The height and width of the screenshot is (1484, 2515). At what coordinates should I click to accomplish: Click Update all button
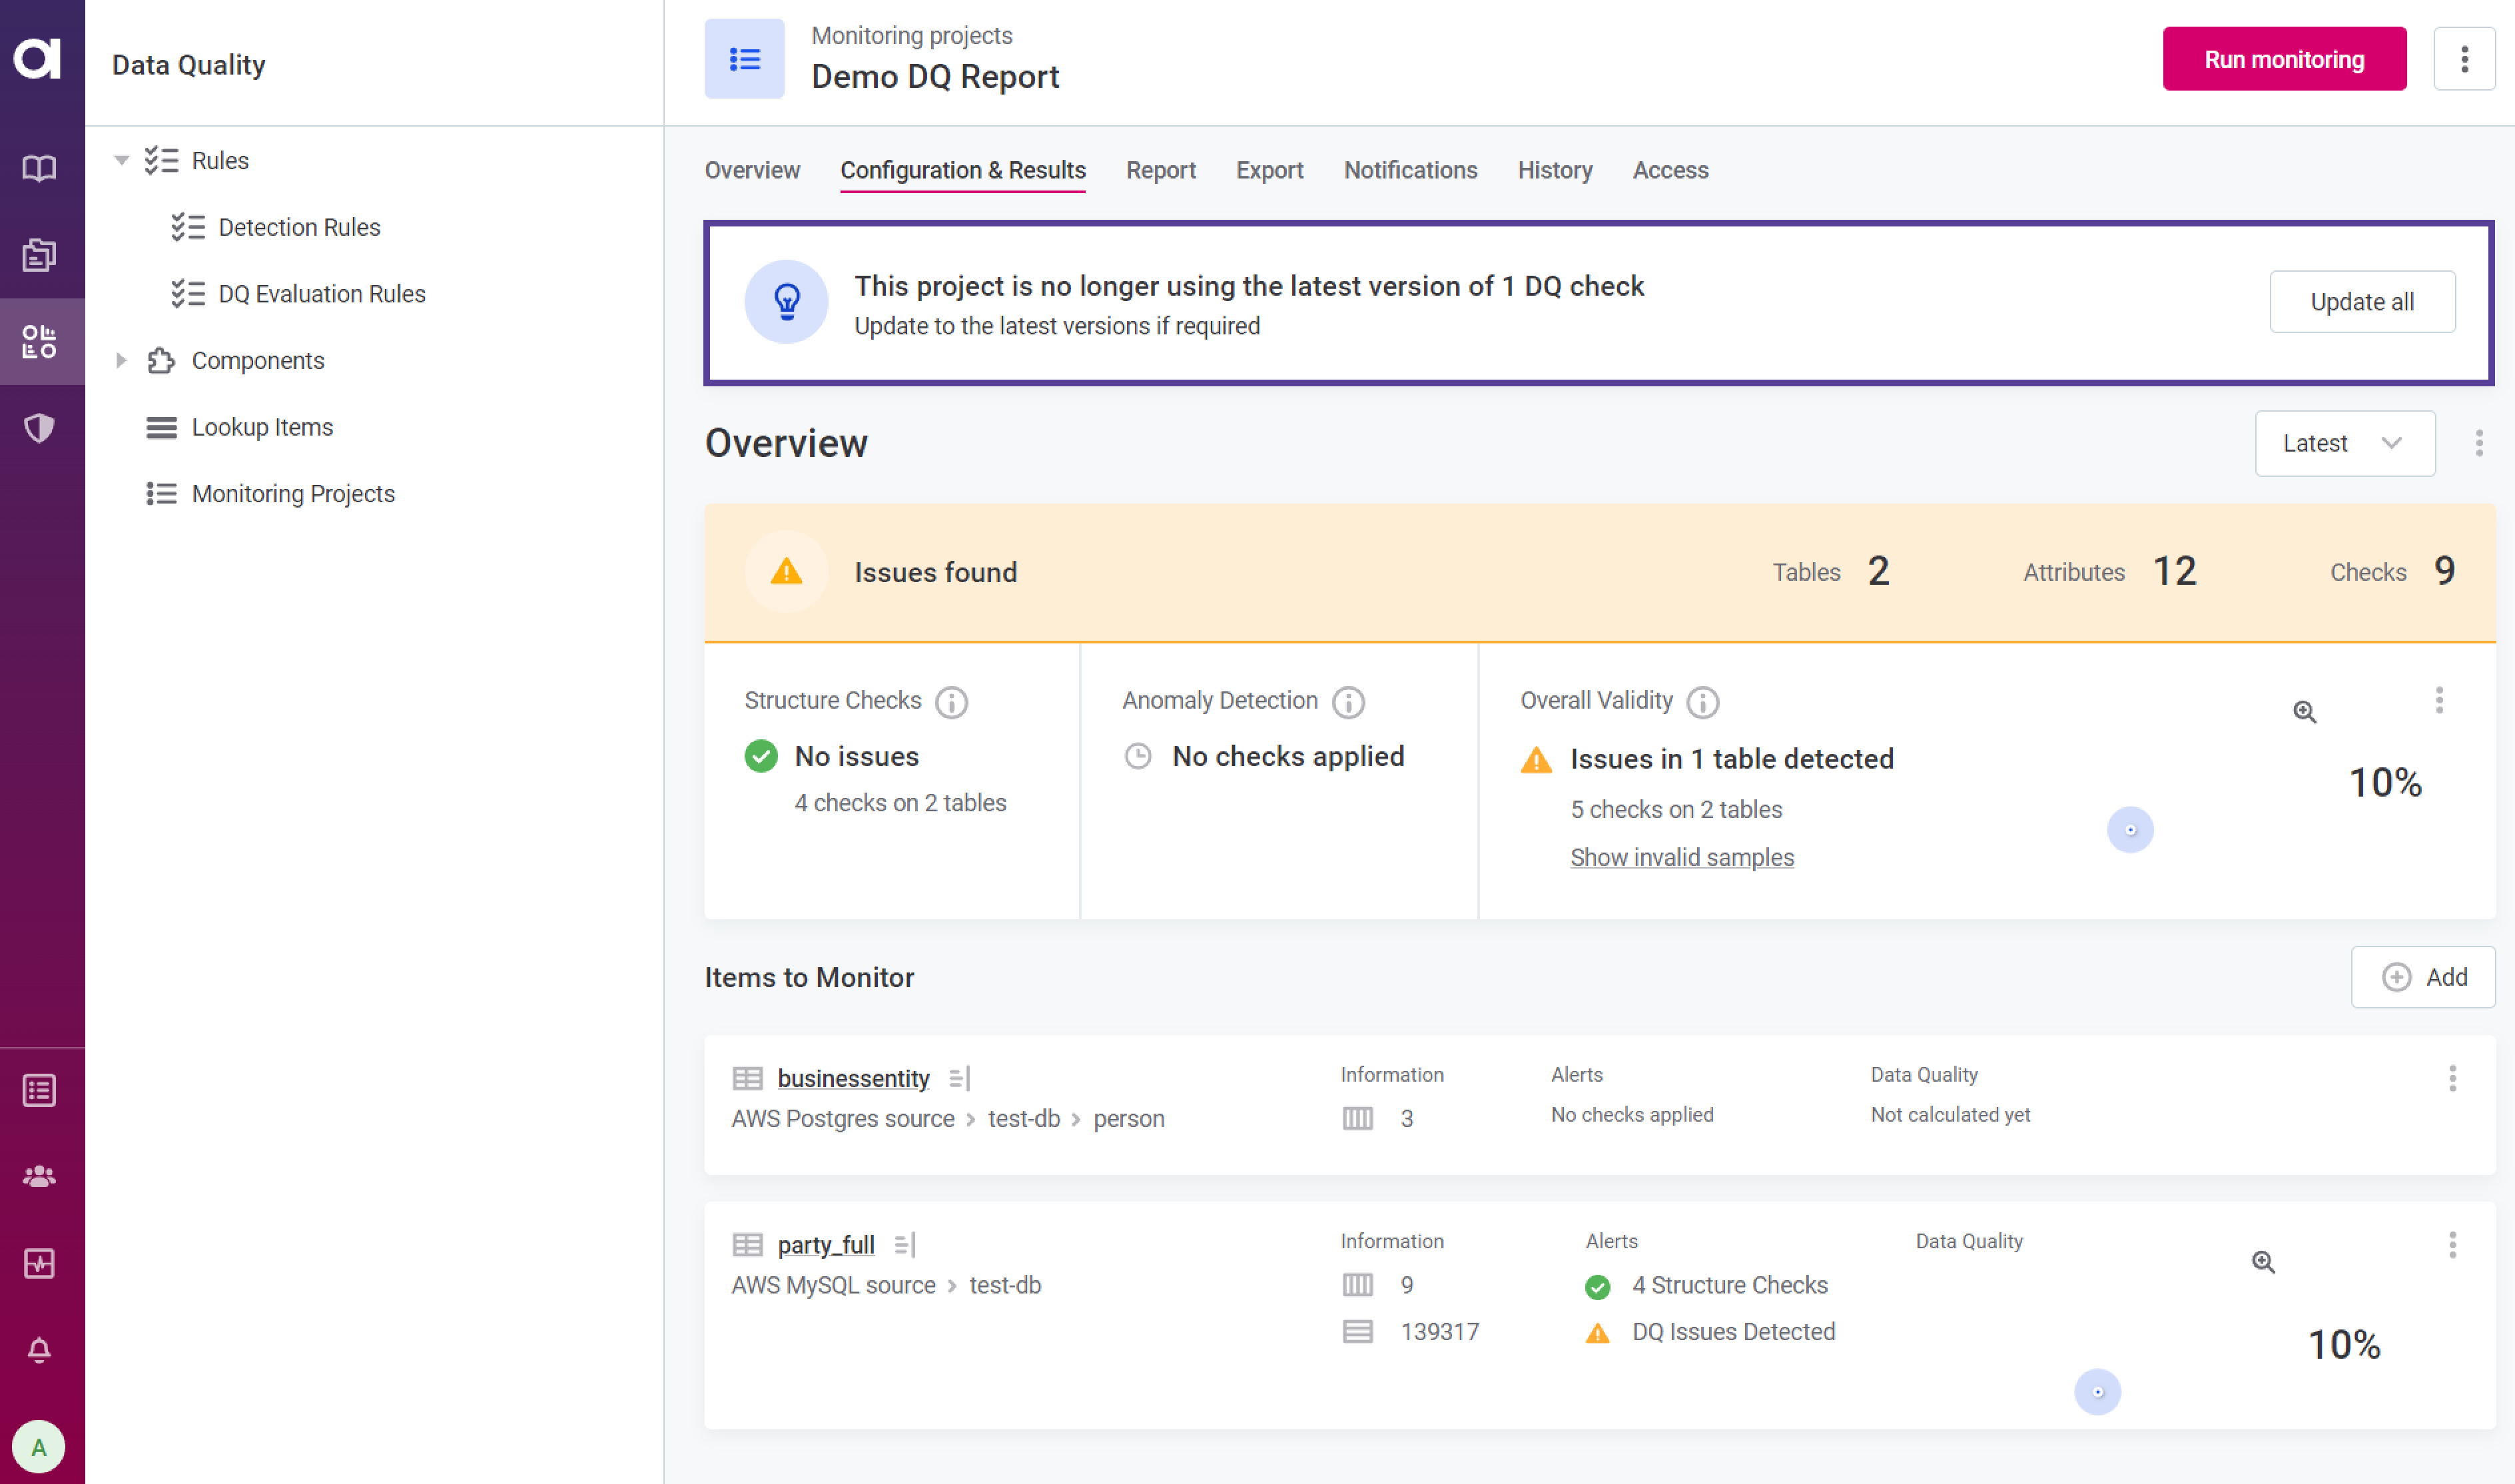click(x=2362, y=302)
